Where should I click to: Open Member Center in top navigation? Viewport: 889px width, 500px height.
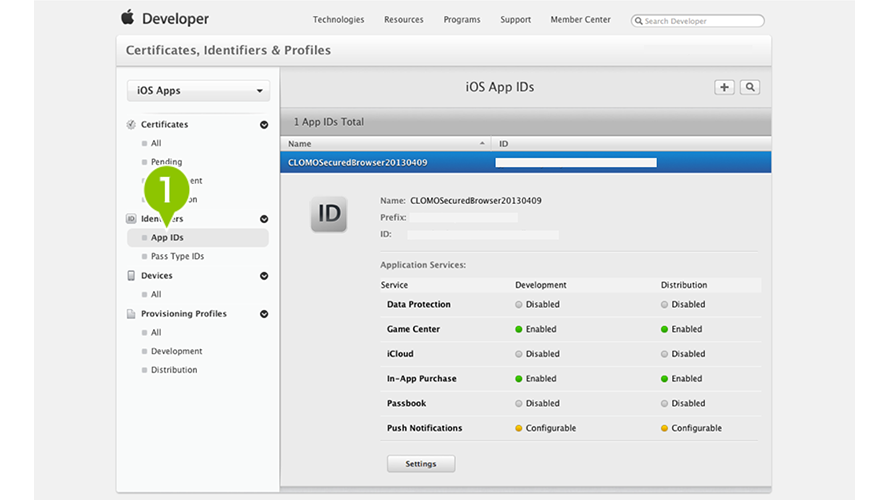(x=580, y=19)
